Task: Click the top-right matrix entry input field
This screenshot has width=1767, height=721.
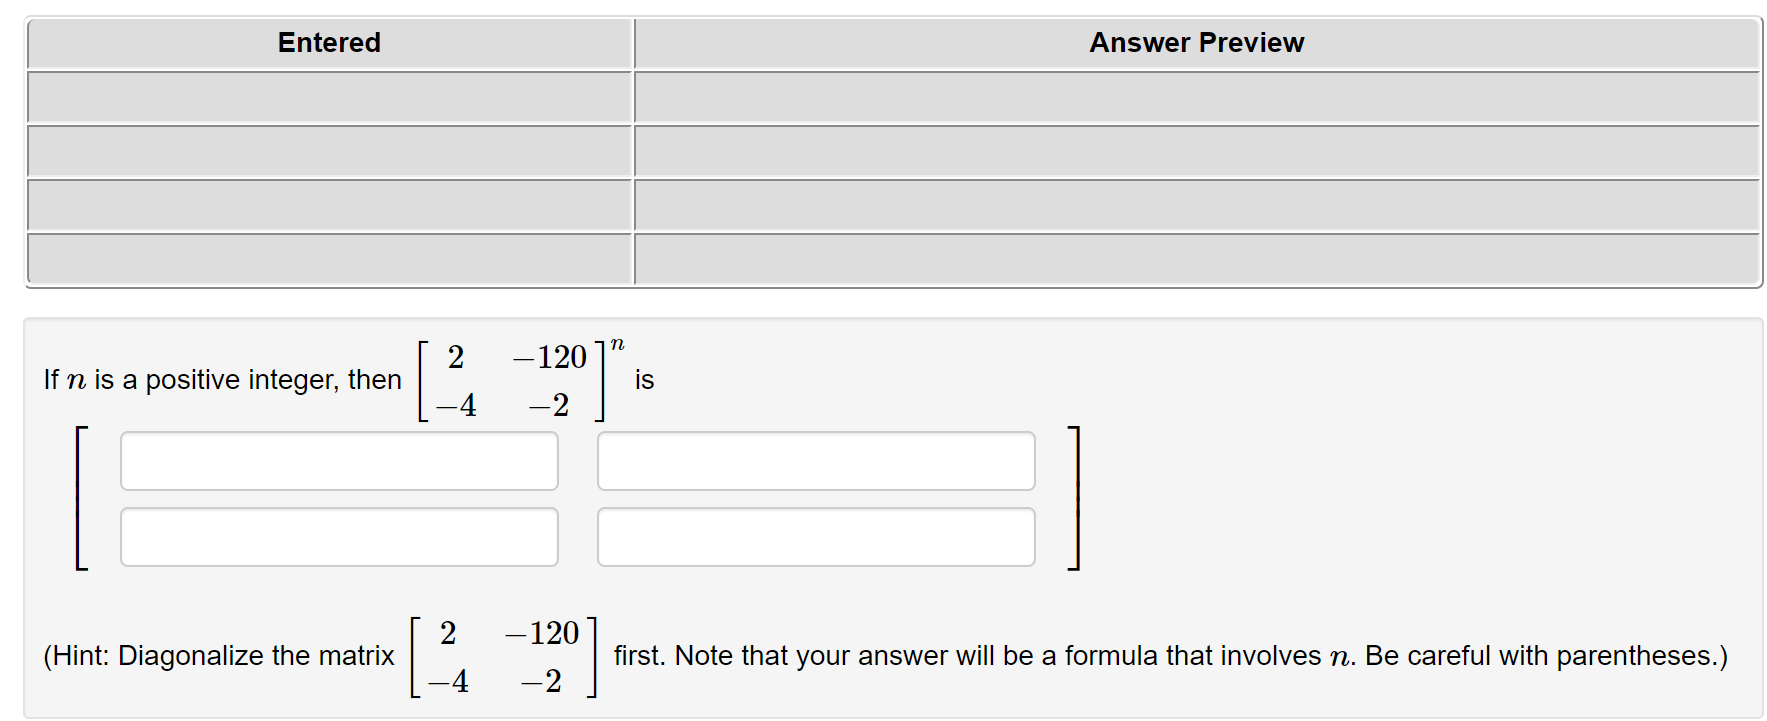Action: click(x=816, y=460)
